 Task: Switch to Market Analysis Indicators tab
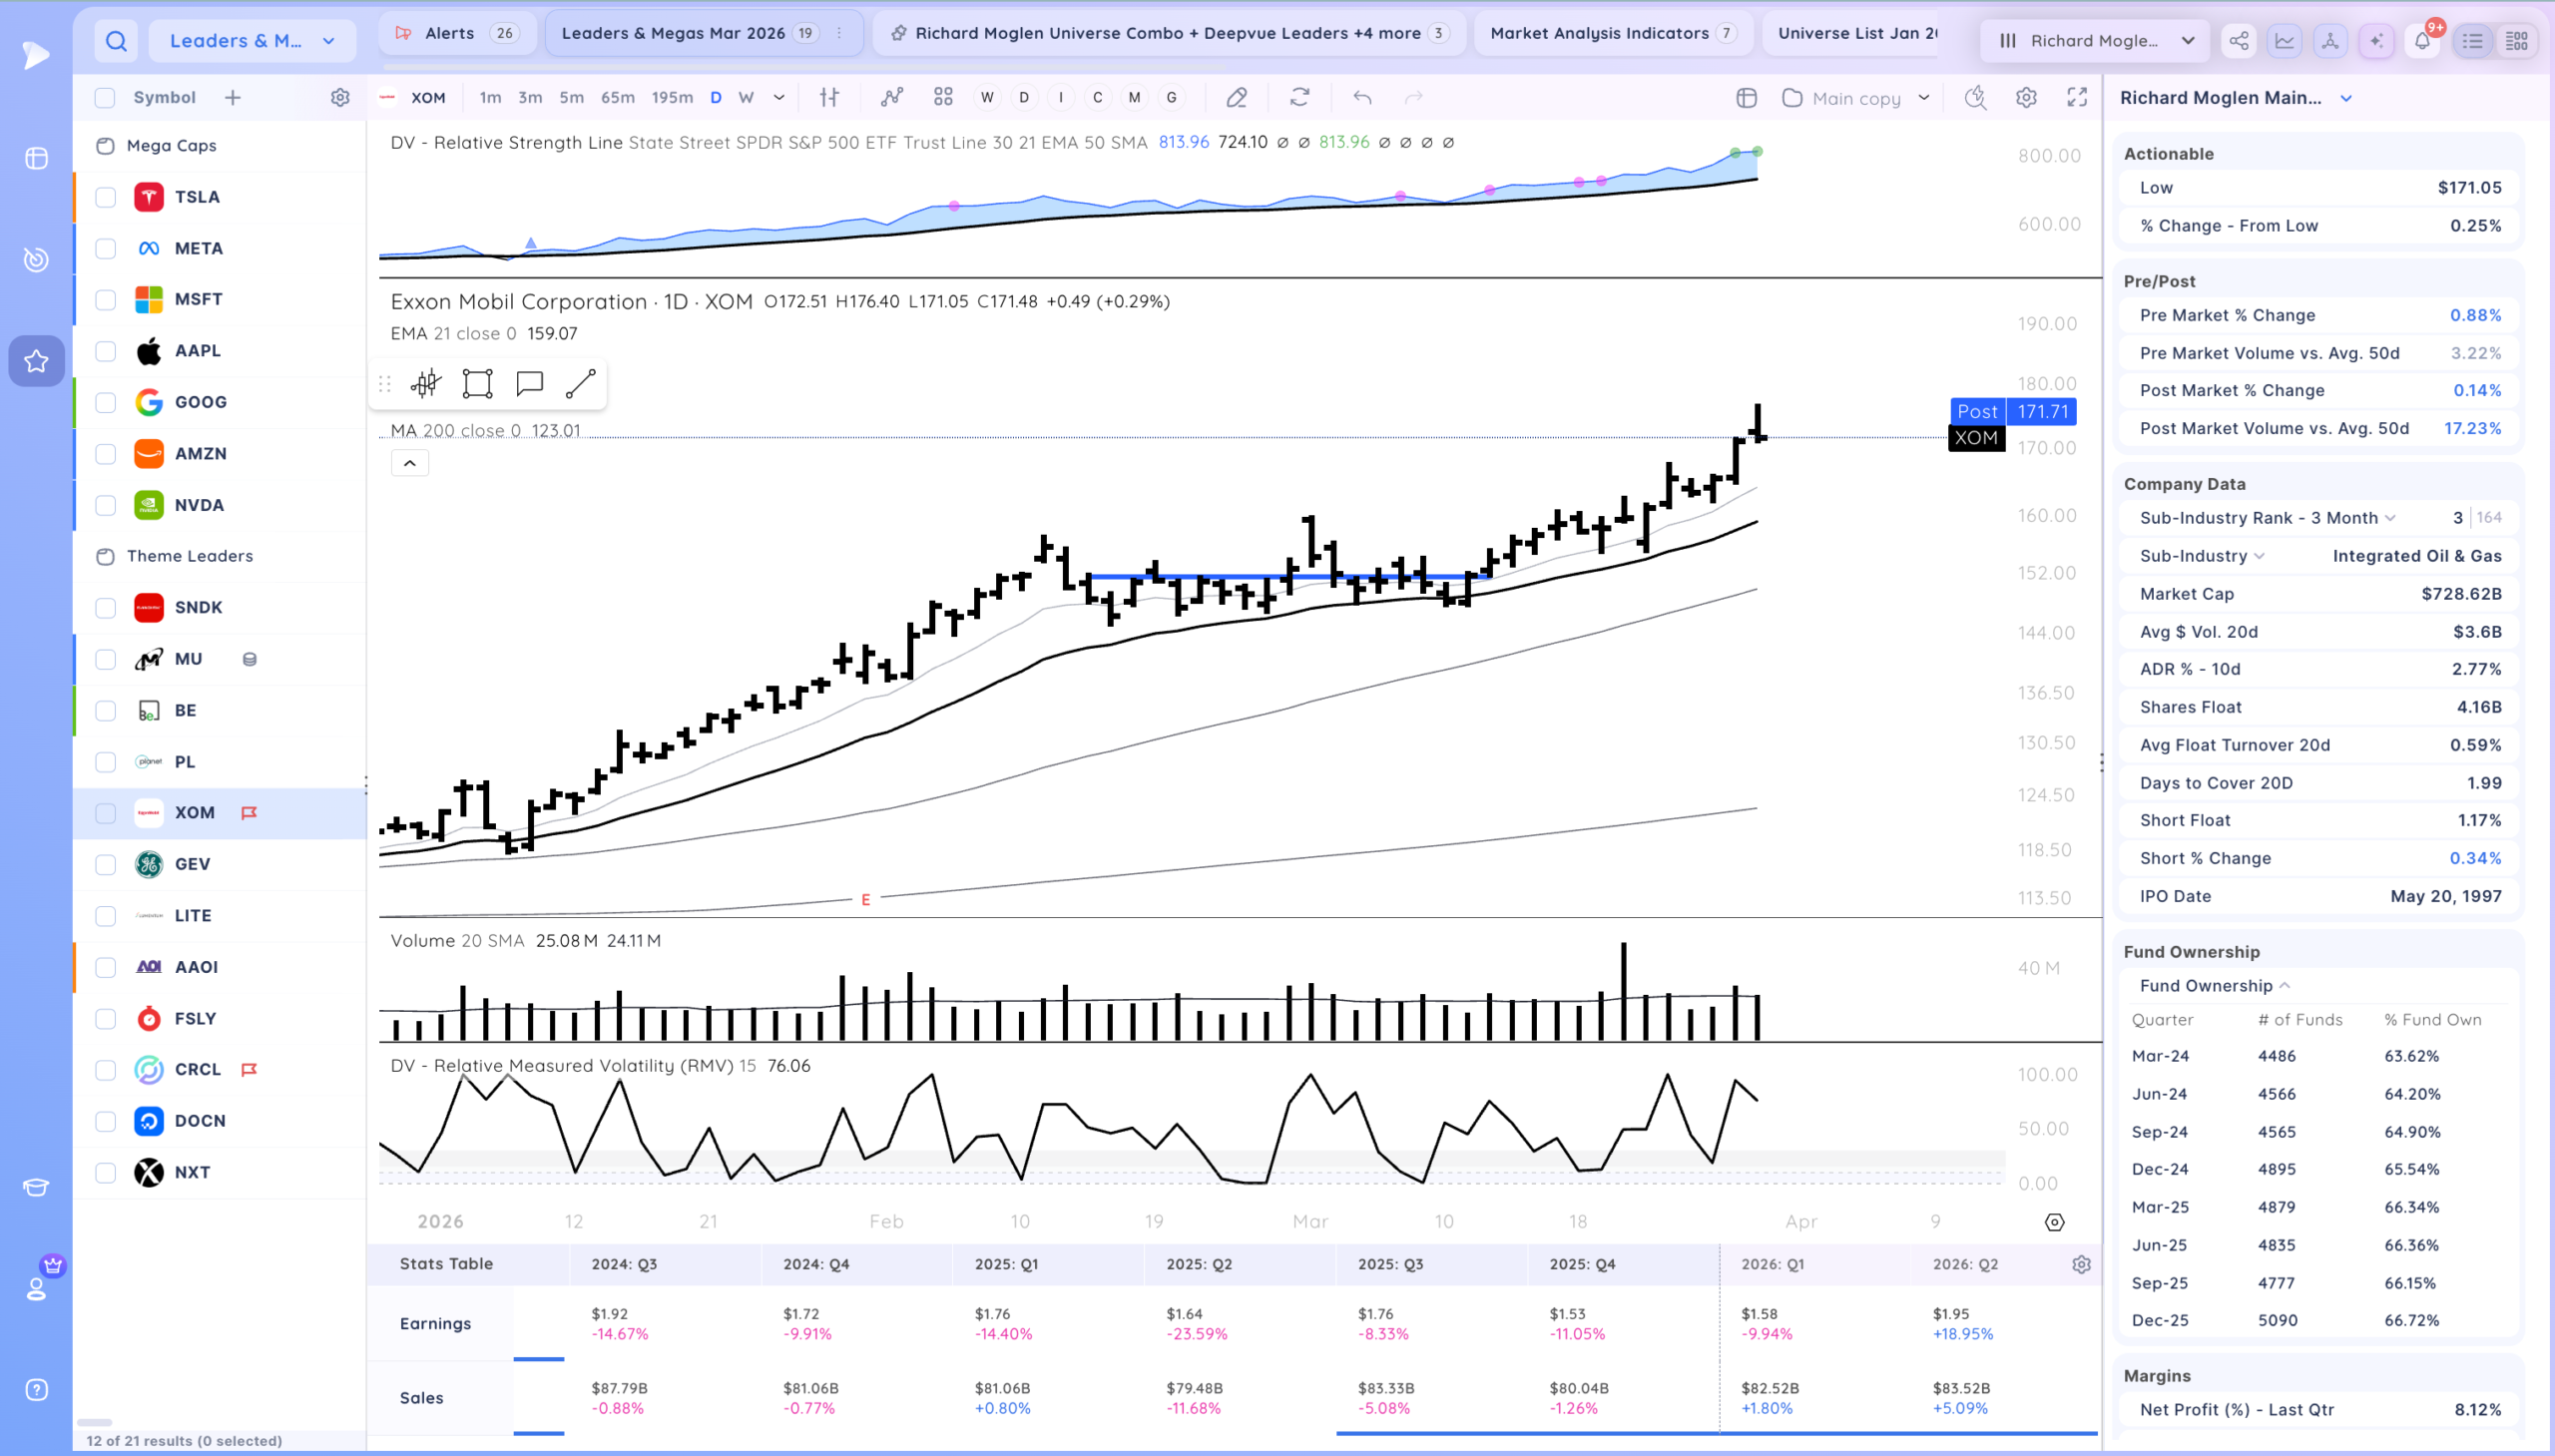pyautogui.click(x=1612, y=33)
